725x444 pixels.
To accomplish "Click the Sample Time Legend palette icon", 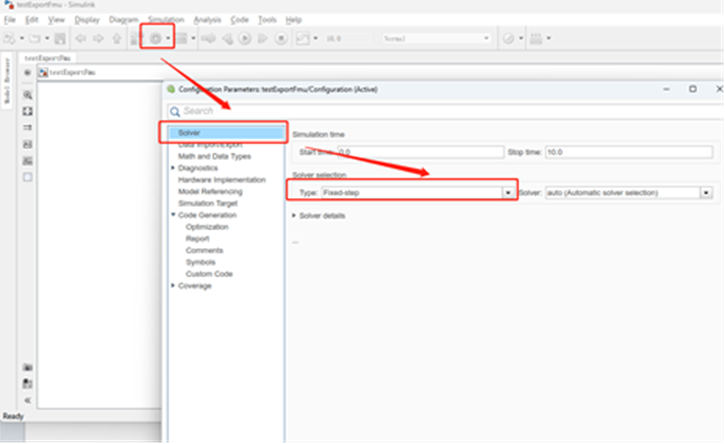I will (28, 128).
